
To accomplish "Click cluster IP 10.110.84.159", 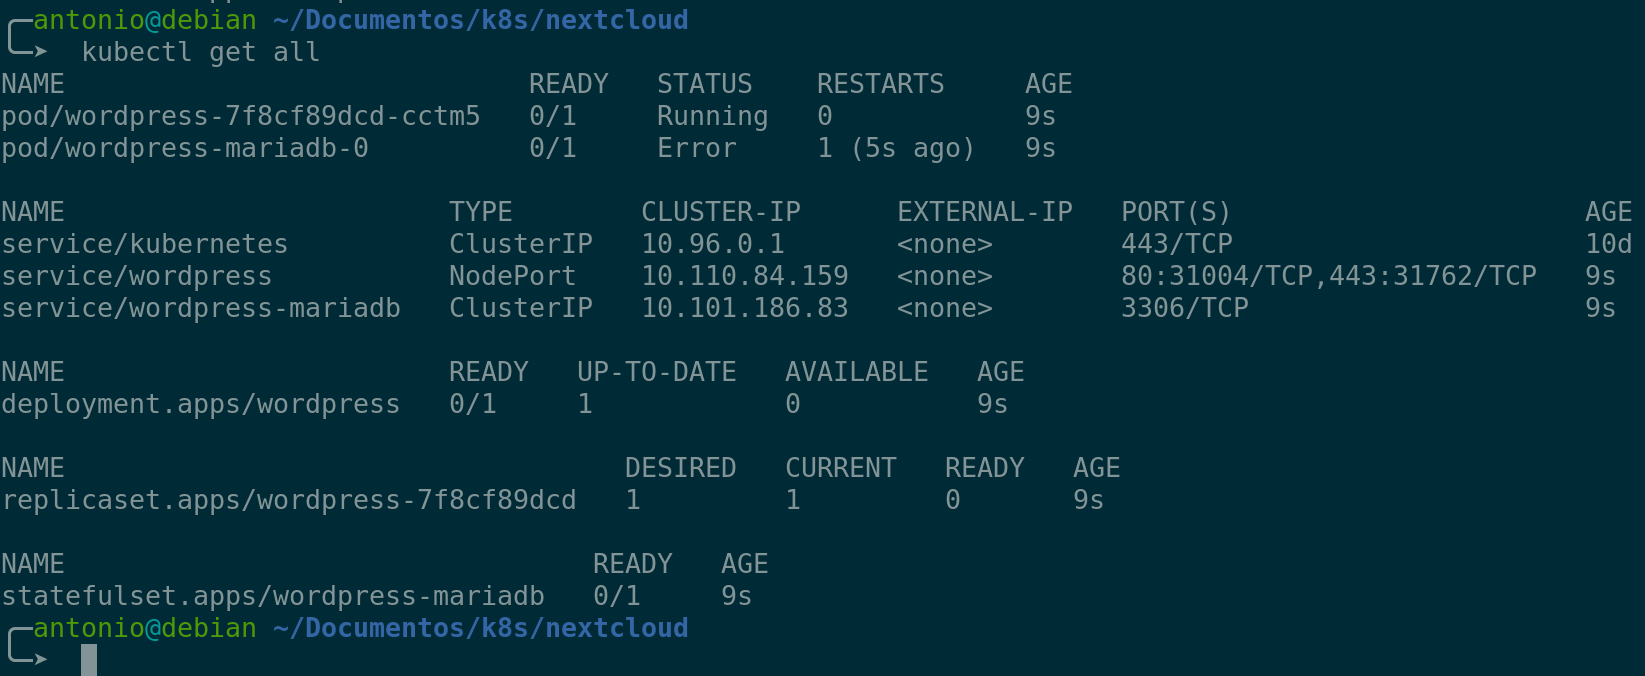I will tap(744, 276).
